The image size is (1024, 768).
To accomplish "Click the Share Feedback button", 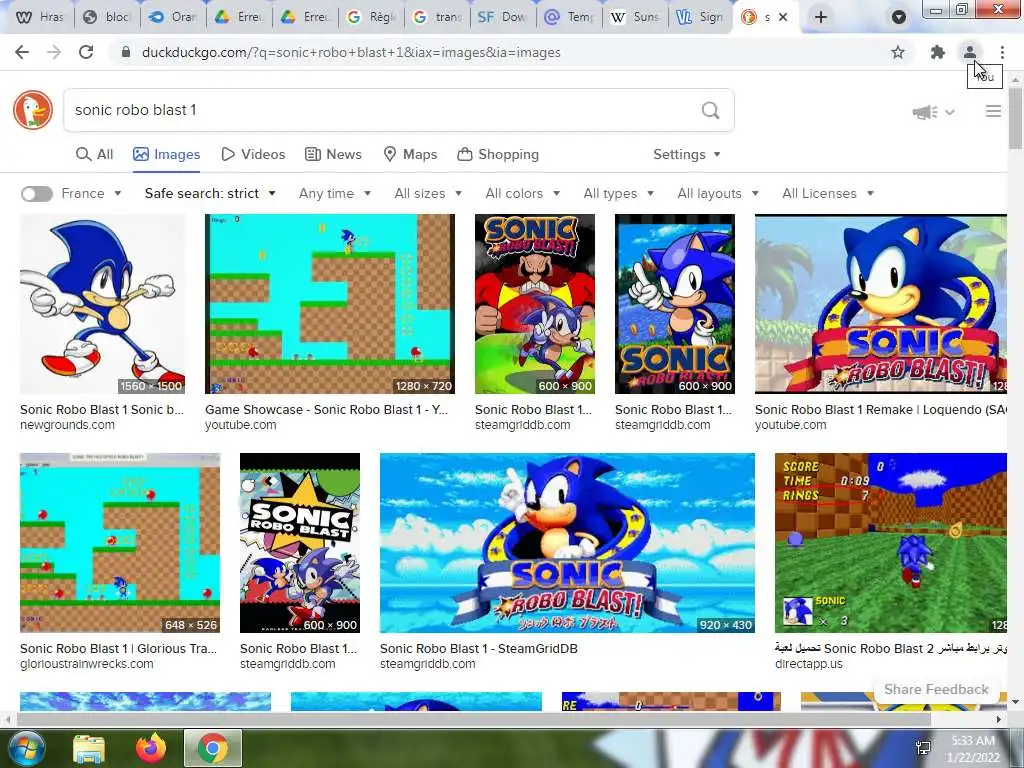I will click(936, 690).
